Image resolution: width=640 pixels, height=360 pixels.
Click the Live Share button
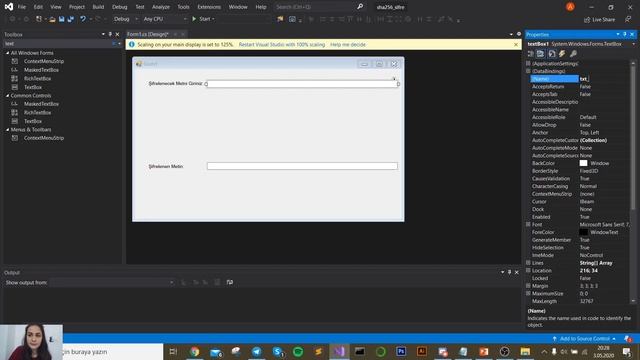(599, 20)
